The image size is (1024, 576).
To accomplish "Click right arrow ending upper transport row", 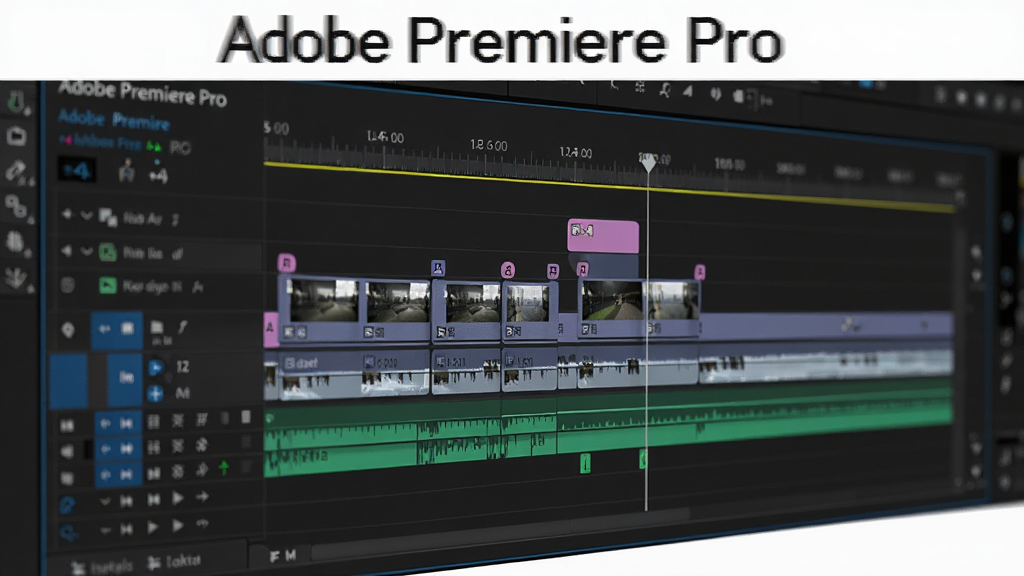I will (202, 498).
